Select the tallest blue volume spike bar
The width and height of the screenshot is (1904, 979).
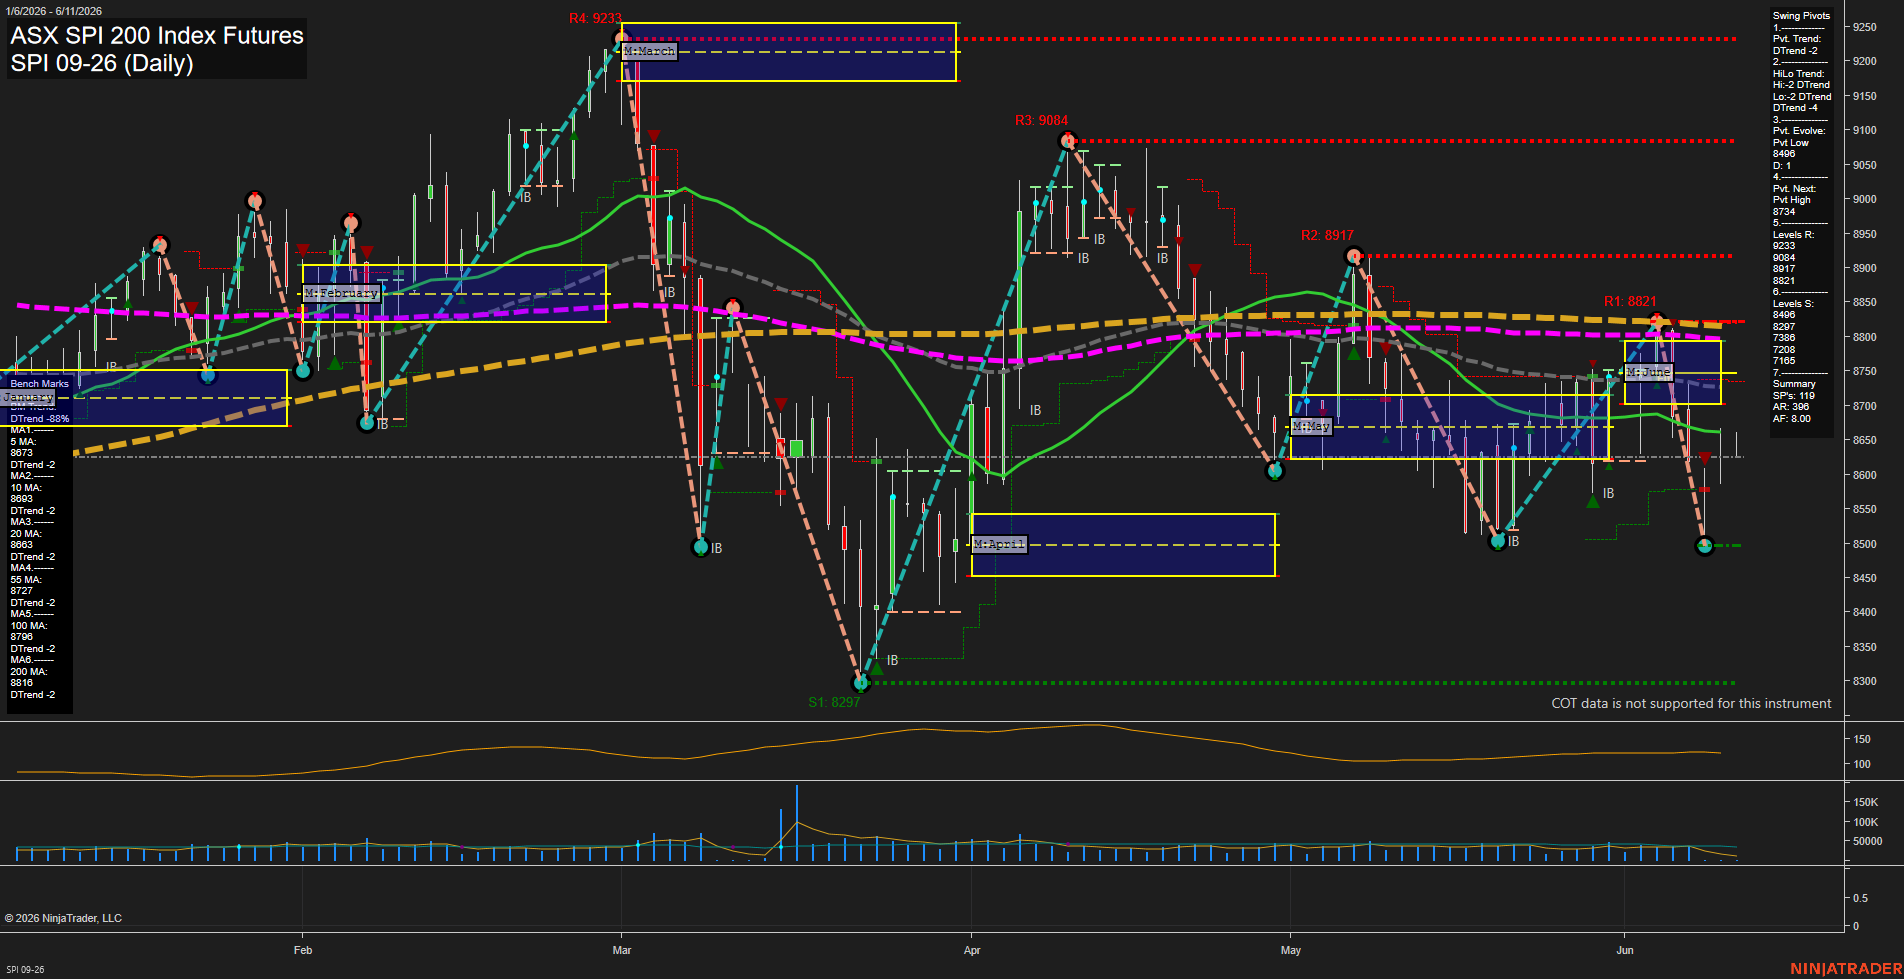[797, 823]
